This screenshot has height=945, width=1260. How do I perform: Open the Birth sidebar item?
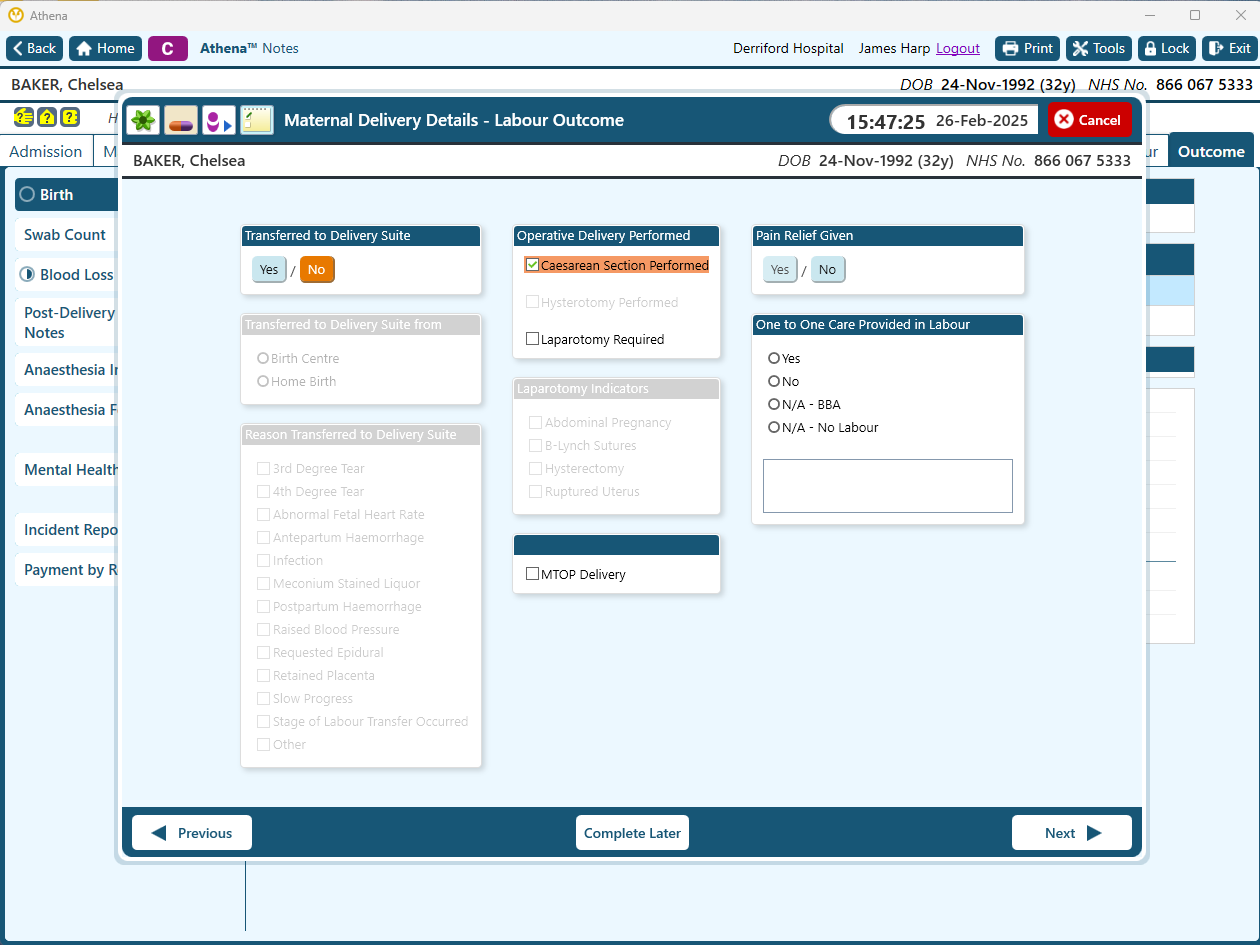66,195
